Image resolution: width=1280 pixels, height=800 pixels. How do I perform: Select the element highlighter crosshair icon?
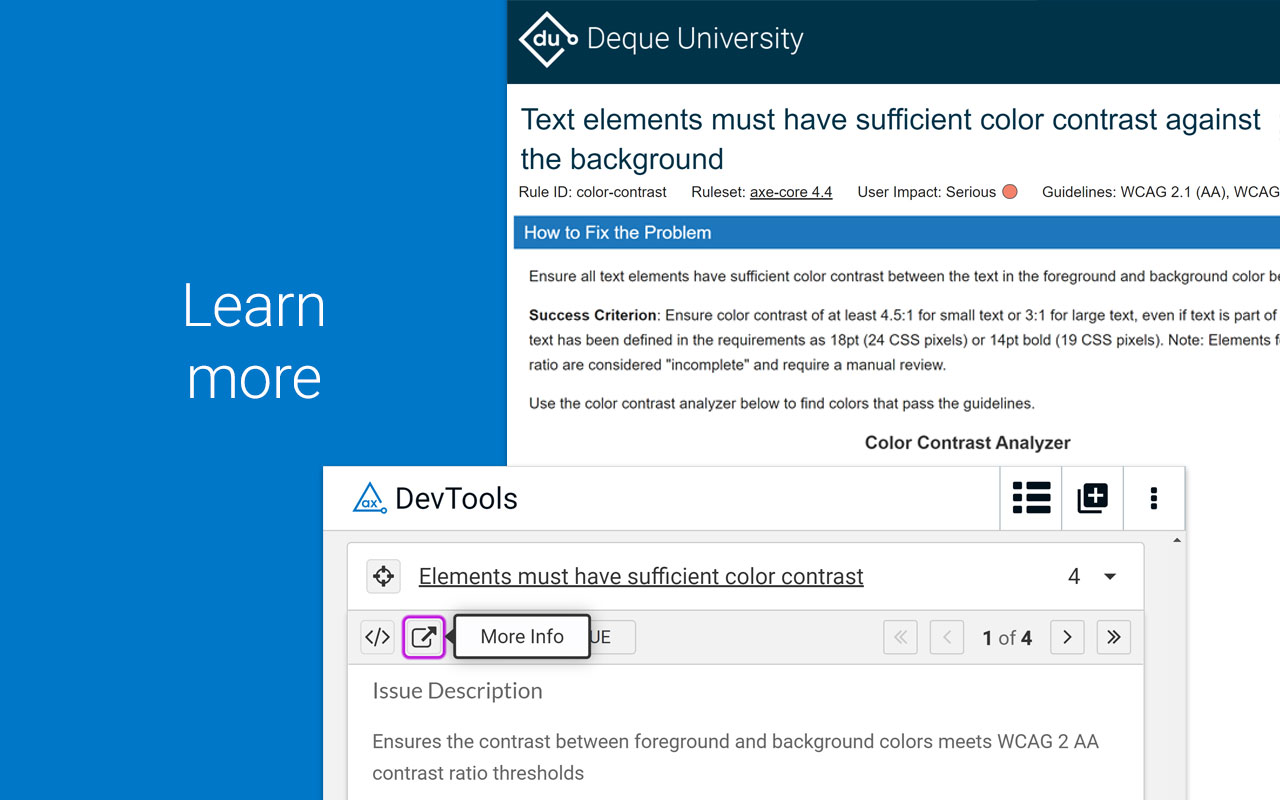point(383,576)
